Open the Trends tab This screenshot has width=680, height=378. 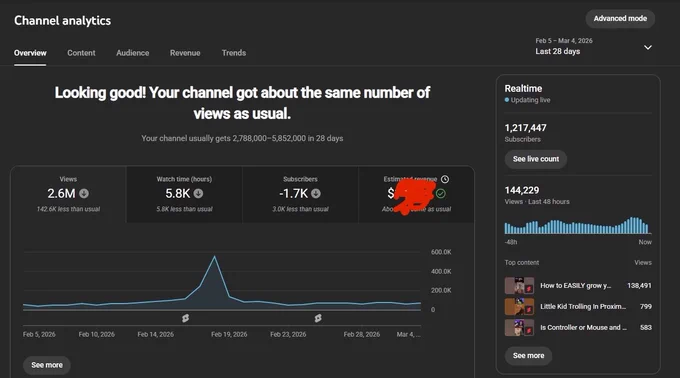pyautogui.click(x=234, y=53)
